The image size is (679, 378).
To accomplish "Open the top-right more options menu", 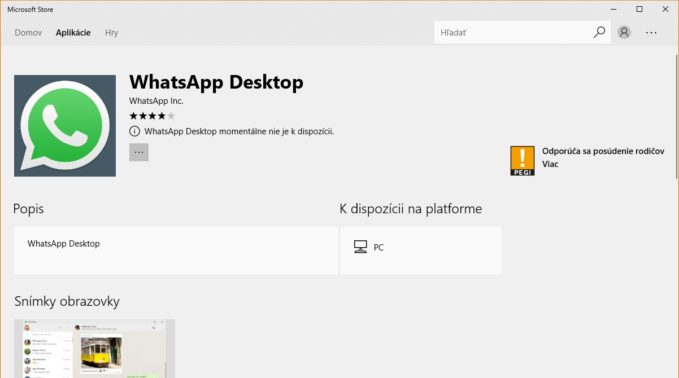I will point(651,32).
